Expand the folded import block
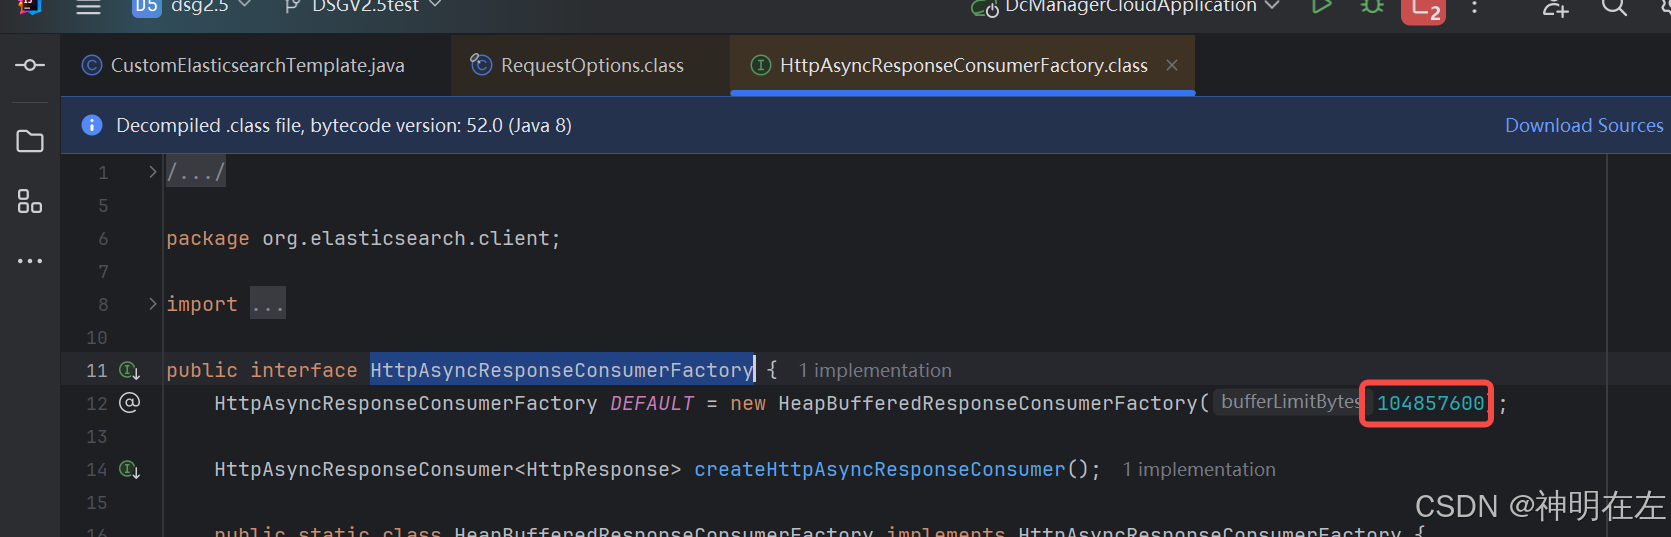1671x537 pixels. (152, 304)
